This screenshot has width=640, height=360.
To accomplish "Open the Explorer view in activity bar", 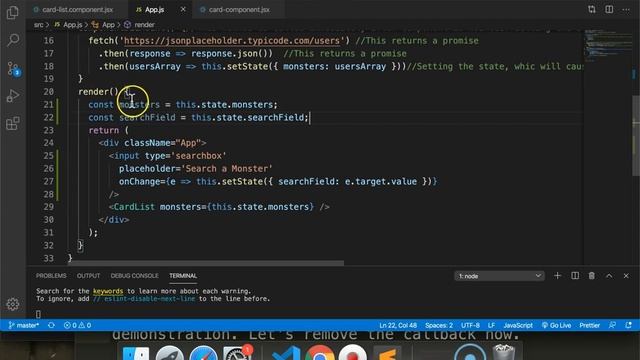I will pyautogui.click(x=13, y=13).
